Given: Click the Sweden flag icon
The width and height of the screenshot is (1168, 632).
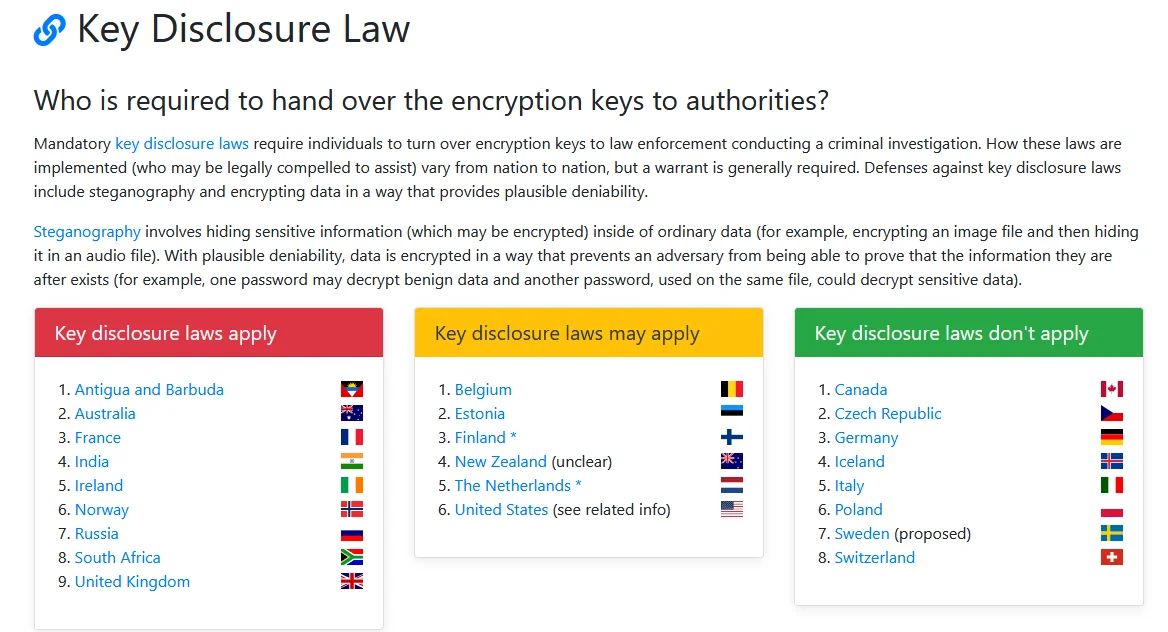Looking at the screenshot, I should (1111, 533).
